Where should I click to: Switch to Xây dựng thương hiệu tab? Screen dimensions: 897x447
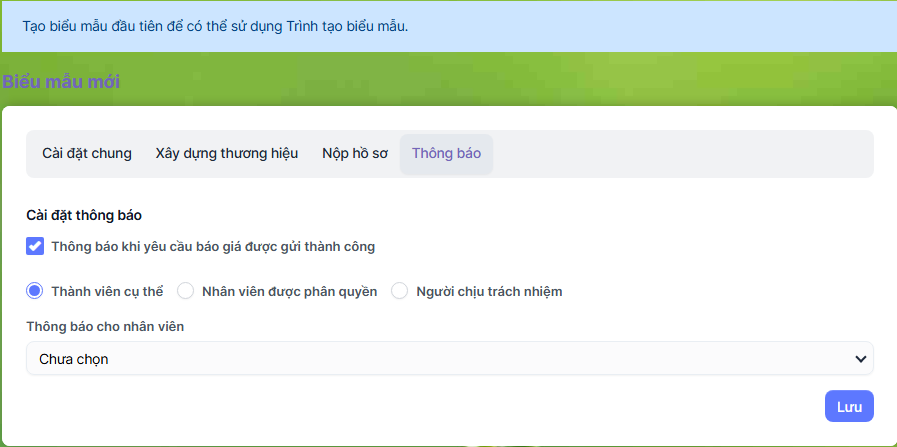click(227, 153)
